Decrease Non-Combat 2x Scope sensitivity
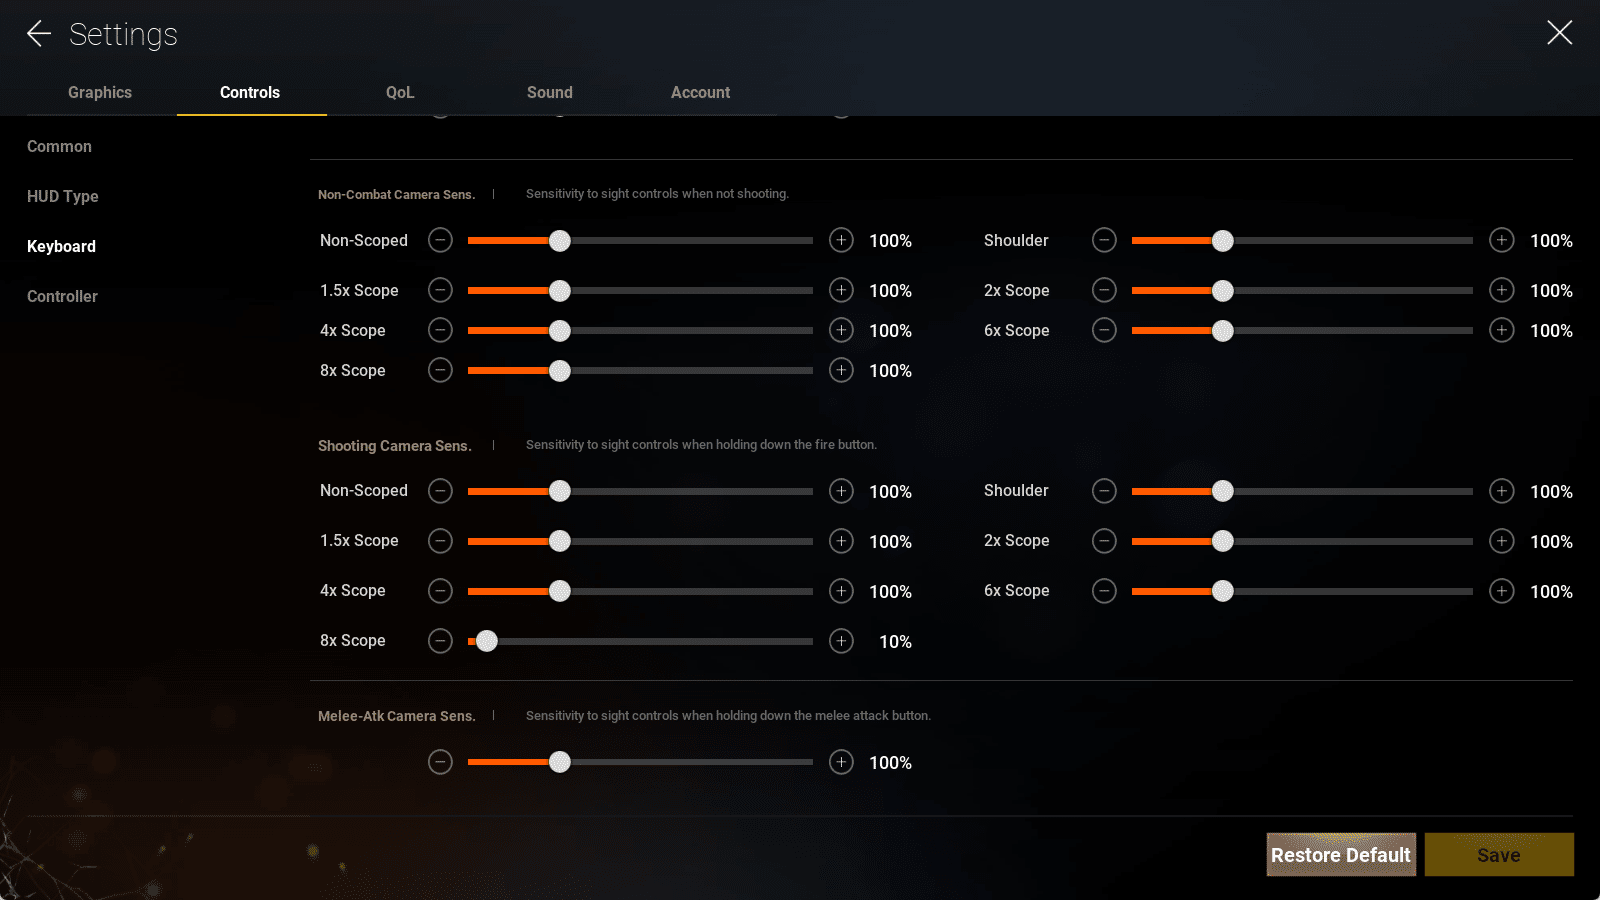The width and height of the screenshot is (1600, 900). click(1104, 290)
